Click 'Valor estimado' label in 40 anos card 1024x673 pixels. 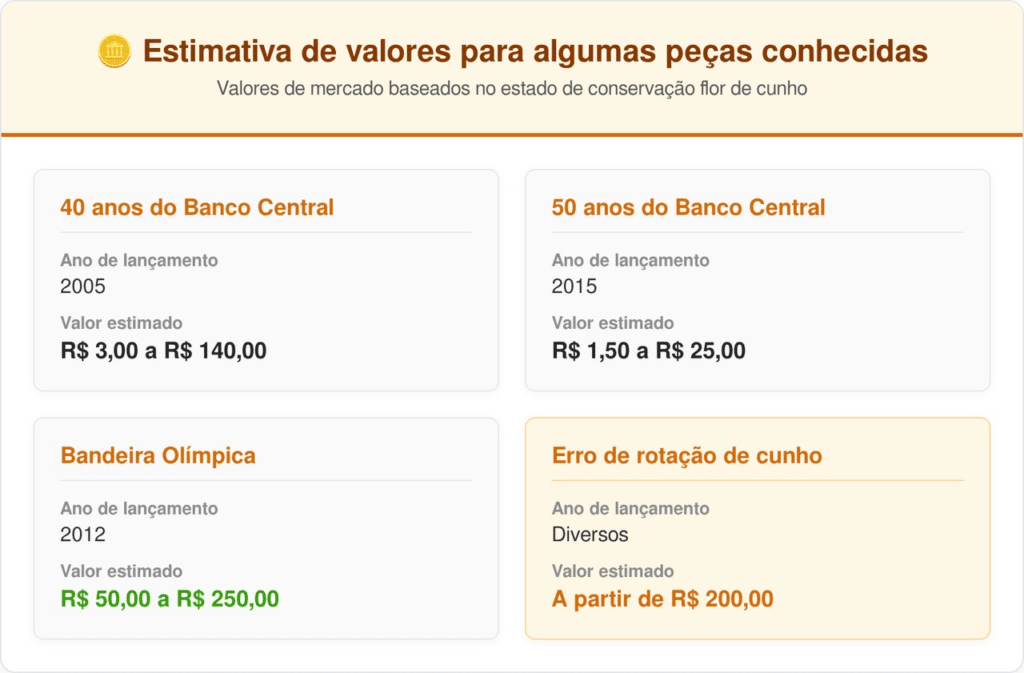[x=121, y=324]
